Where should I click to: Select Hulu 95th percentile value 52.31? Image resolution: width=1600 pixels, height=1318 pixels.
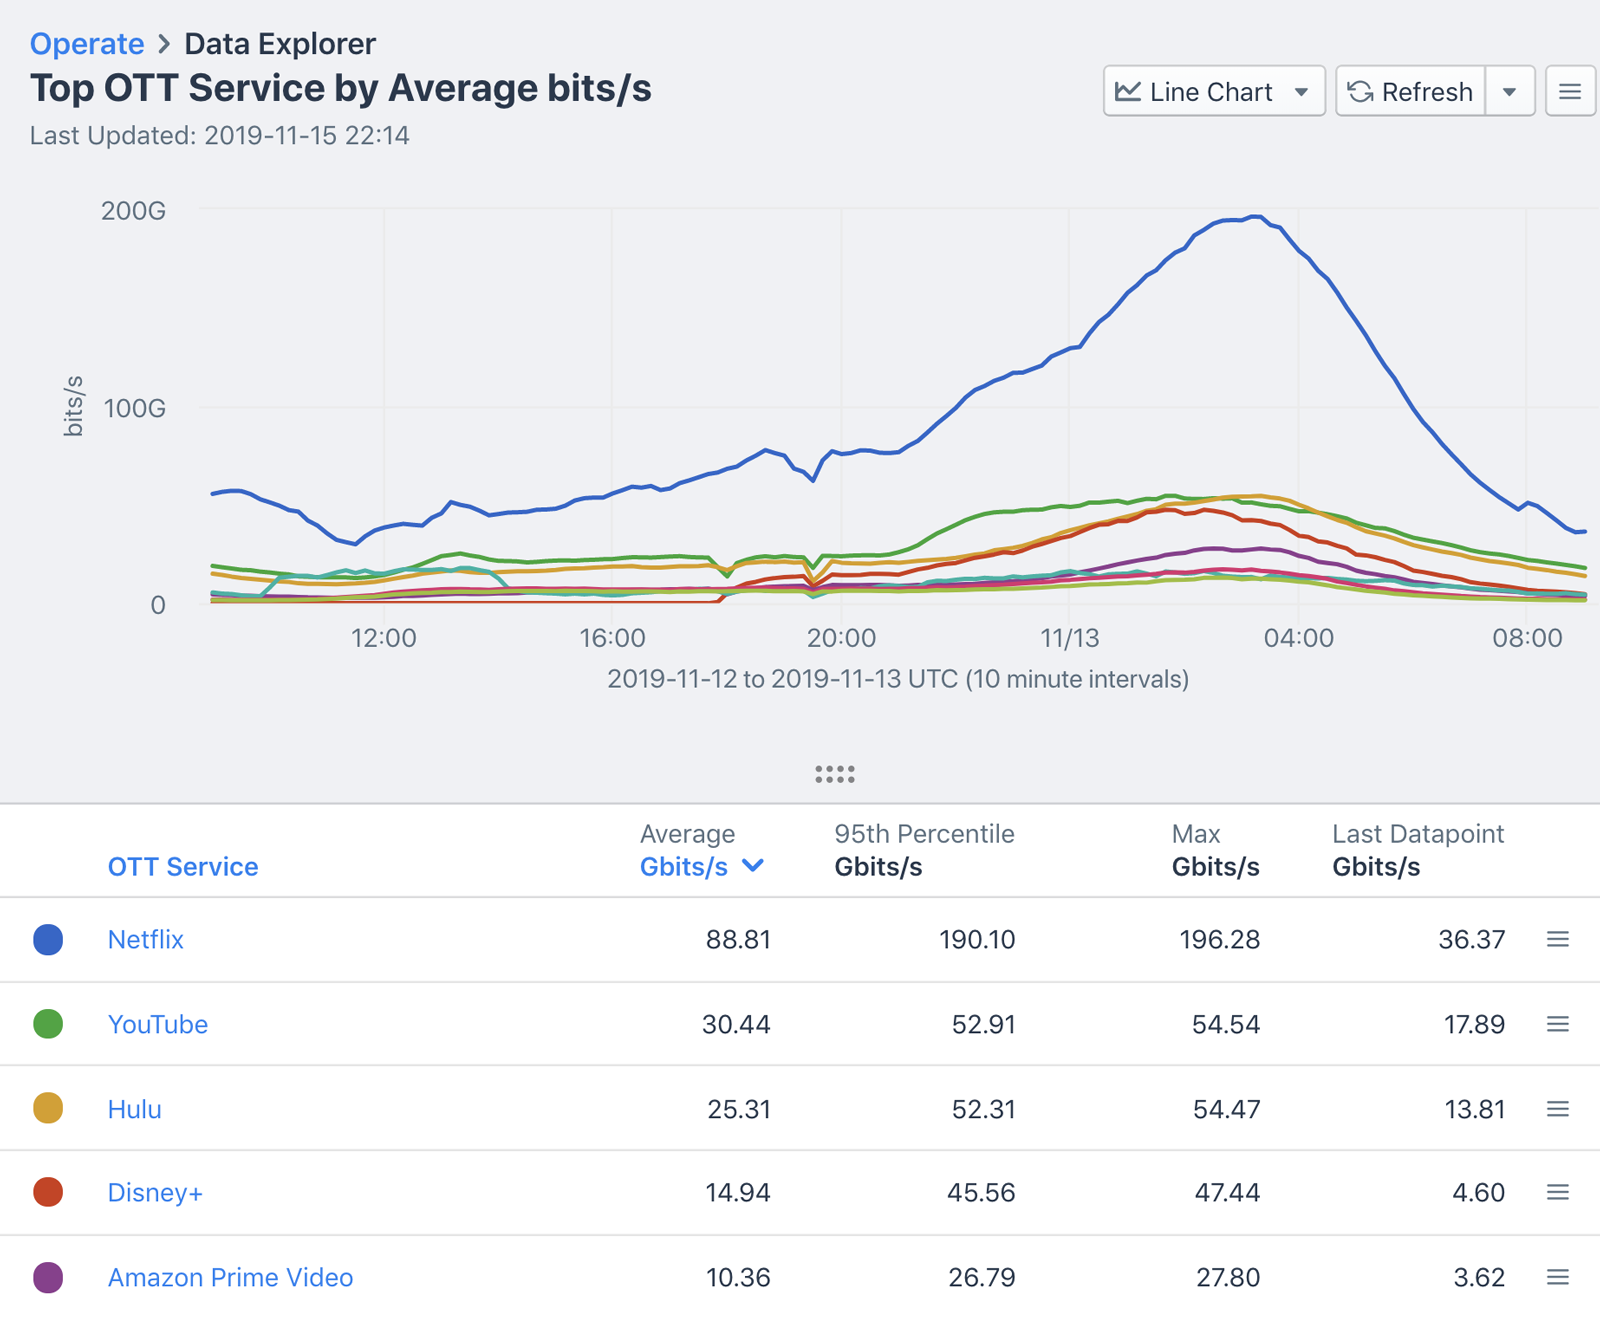[x=983, y=1109]
